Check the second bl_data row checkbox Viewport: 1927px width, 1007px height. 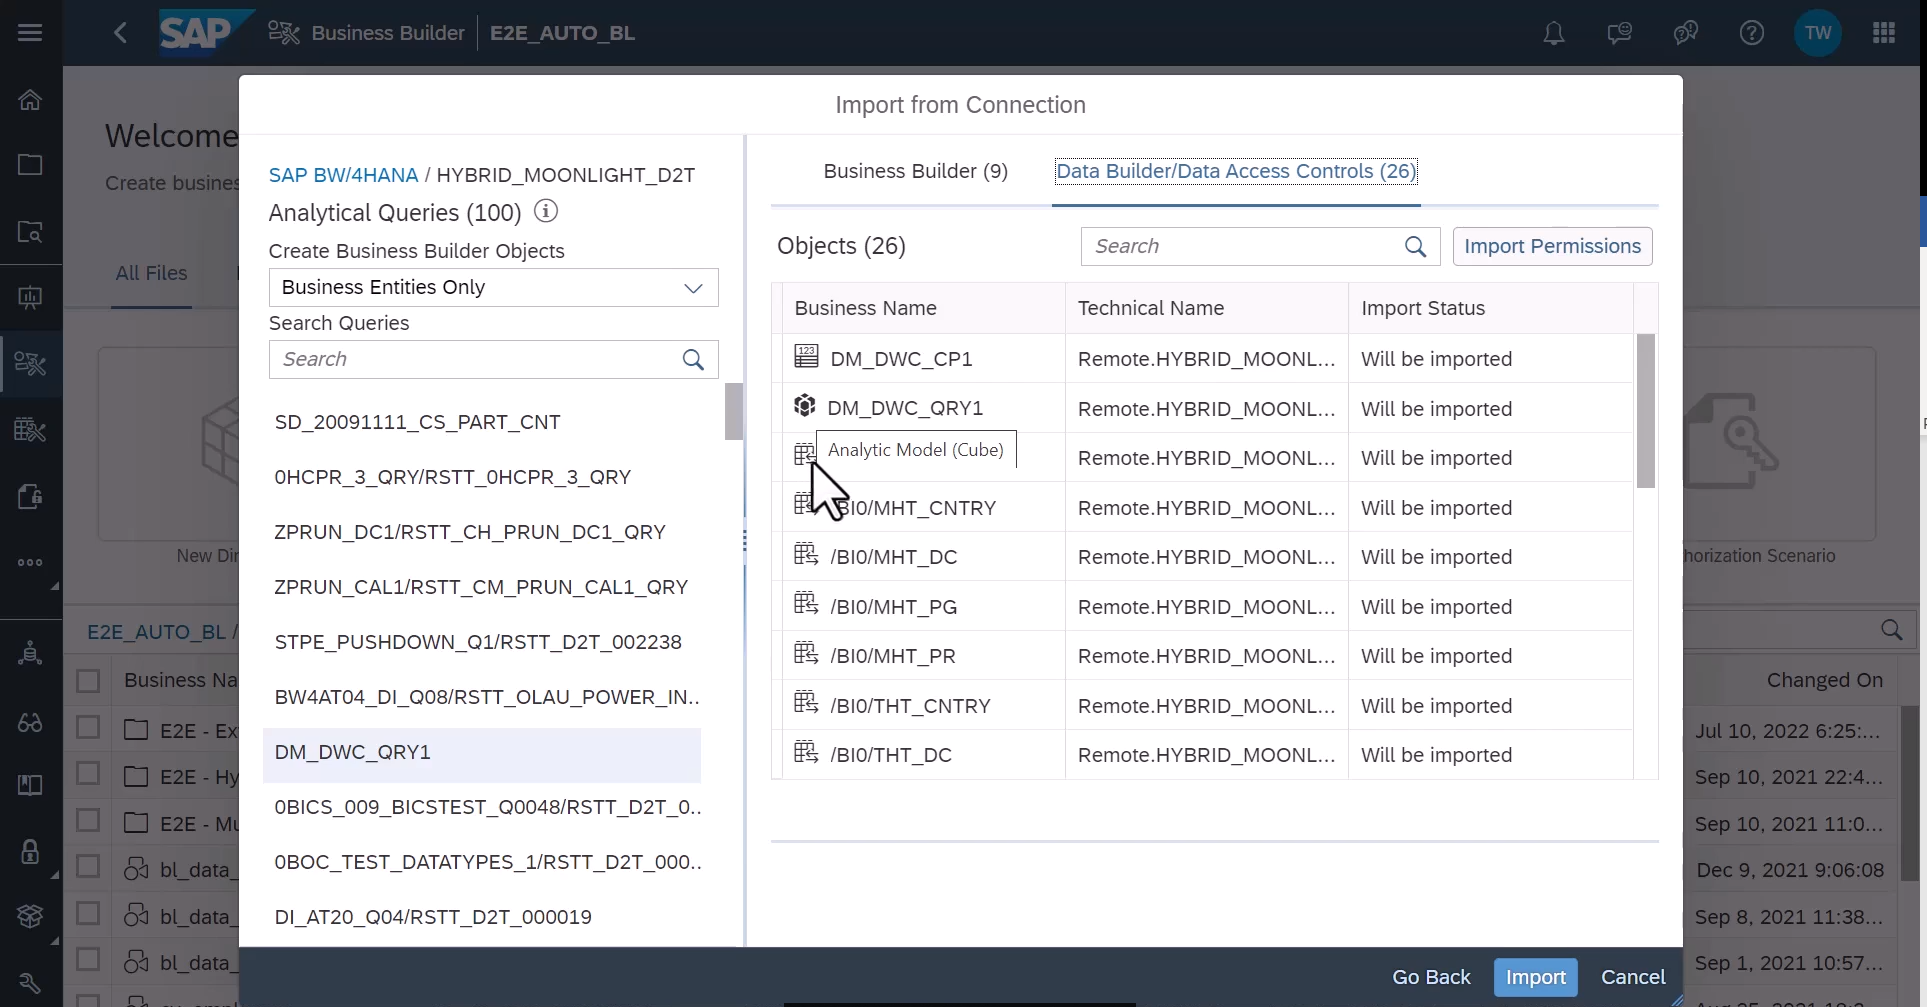88,913
